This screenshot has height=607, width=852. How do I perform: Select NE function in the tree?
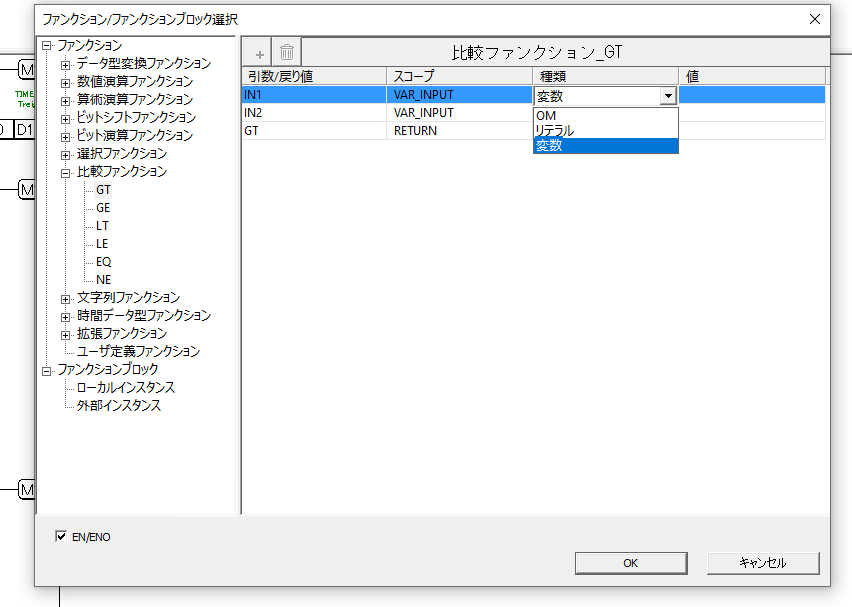pyautogui.click(x=103, y=280)
